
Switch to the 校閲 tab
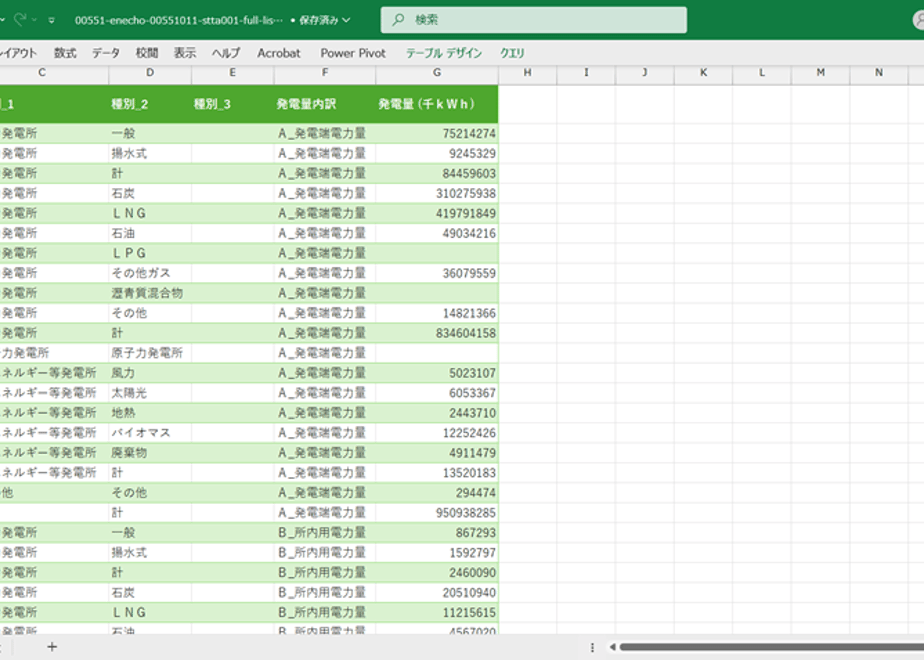point(147,53)
